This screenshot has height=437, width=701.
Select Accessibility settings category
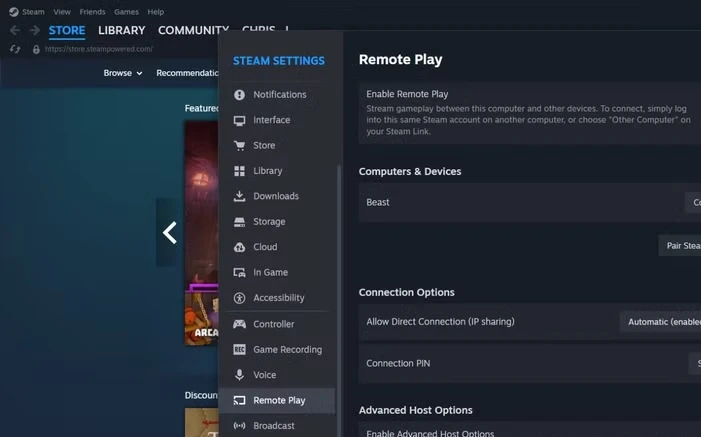click(279, 298)
